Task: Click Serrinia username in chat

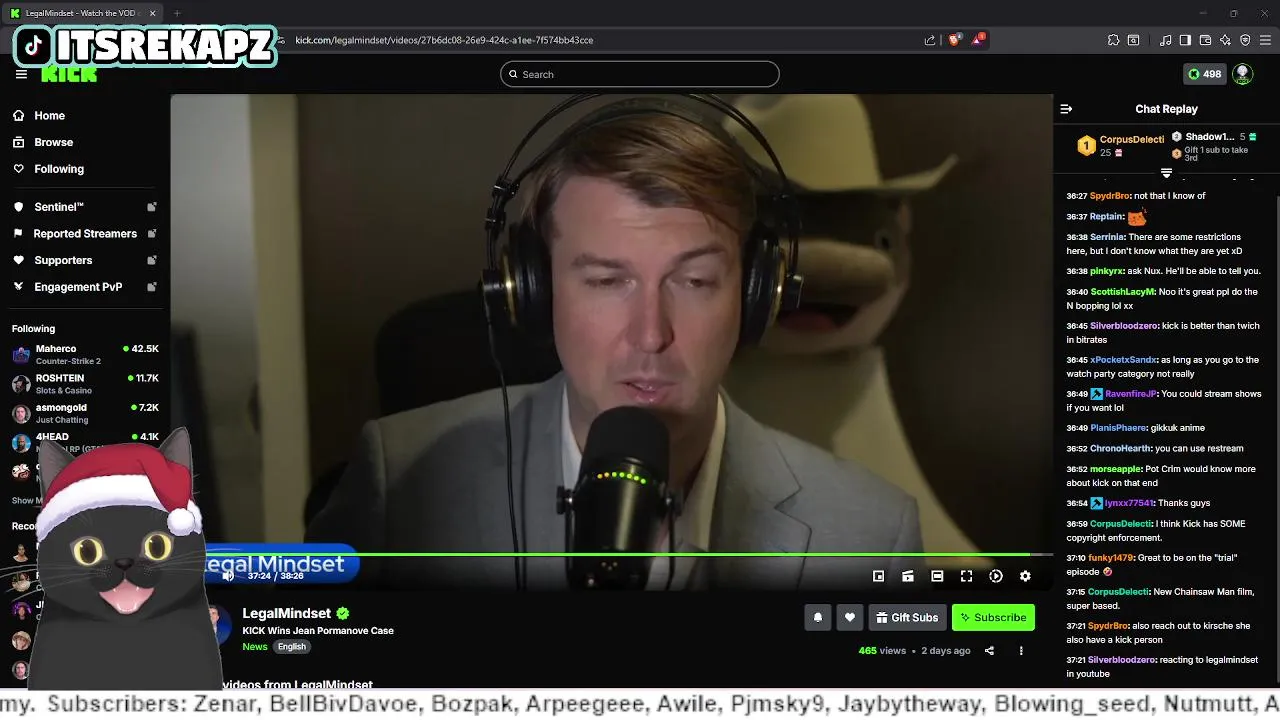Action: pos(1107,237)
